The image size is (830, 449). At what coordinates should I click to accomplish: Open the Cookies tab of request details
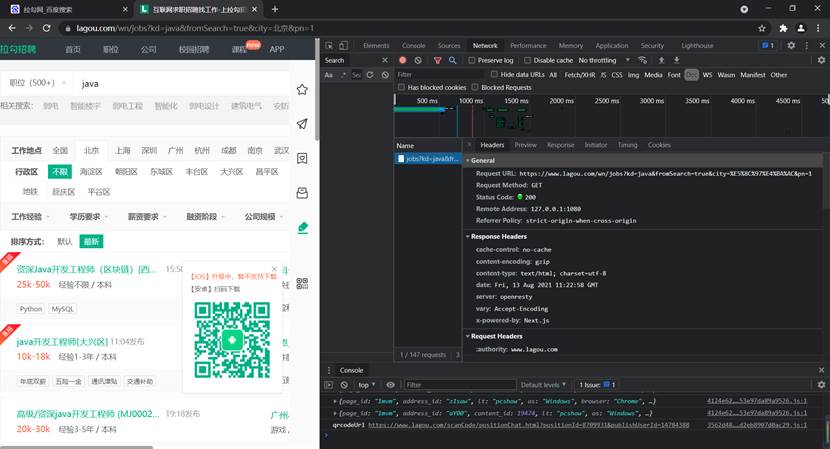click(x=659, y=145)
